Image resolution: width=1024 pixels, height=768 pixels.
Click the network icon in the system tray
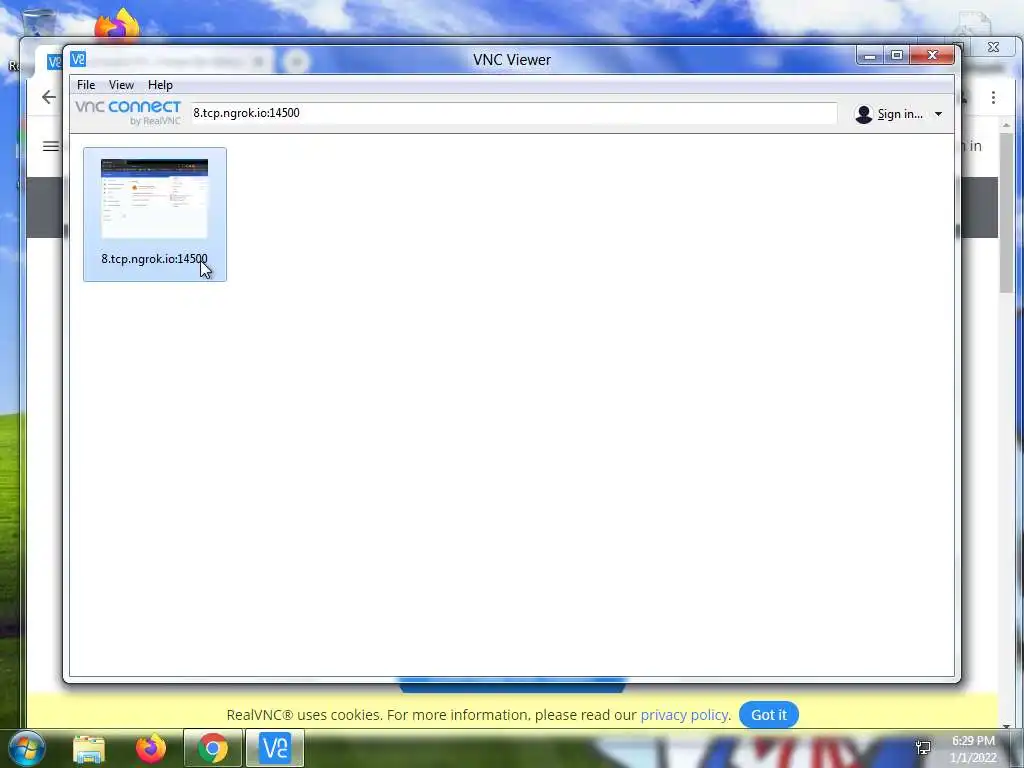tap(923, 748)
